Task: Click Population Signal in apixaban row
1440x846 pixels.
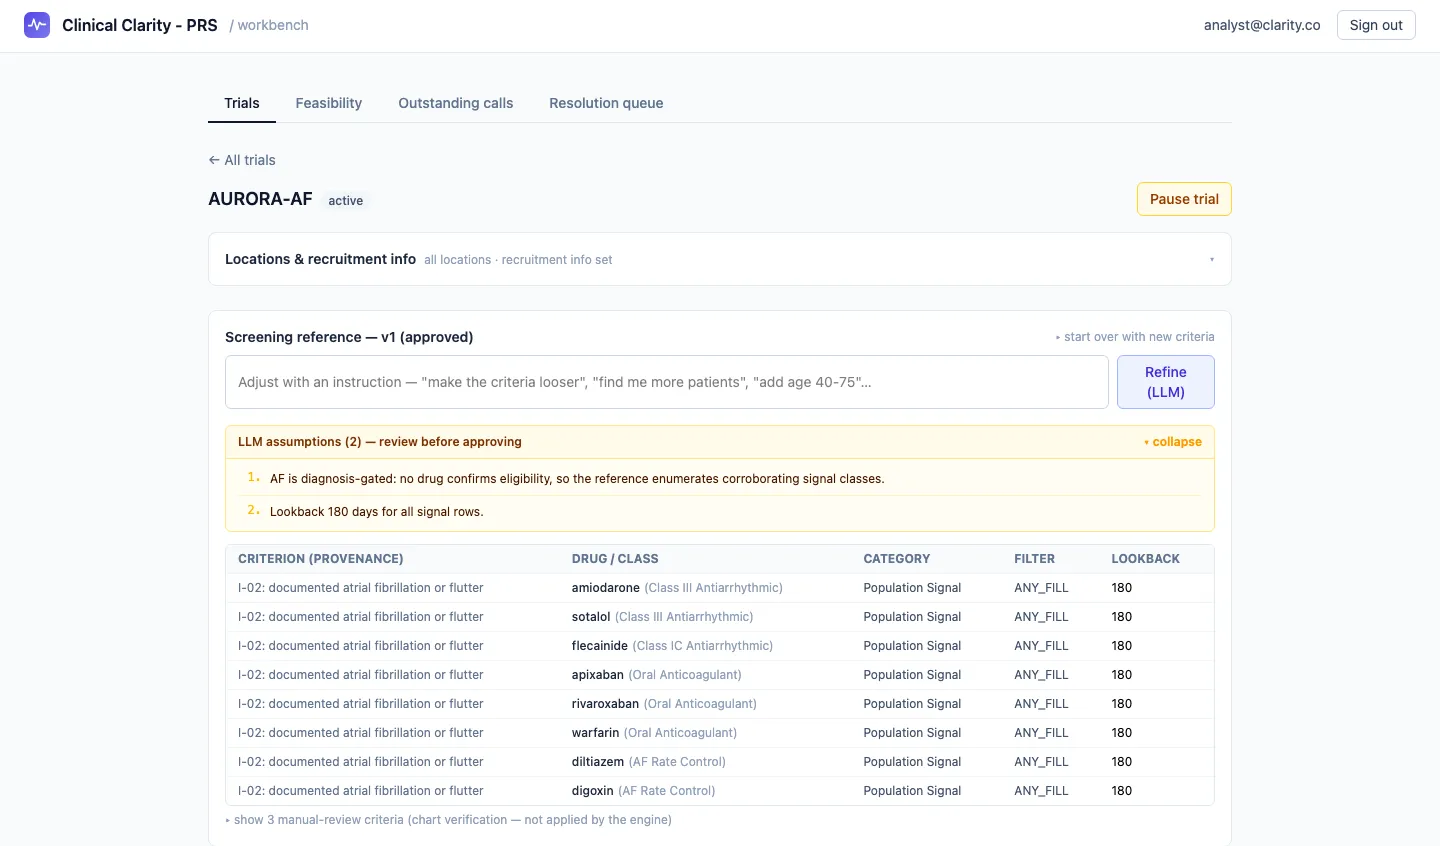Action: pyautogui.click(x=912, y=675)
